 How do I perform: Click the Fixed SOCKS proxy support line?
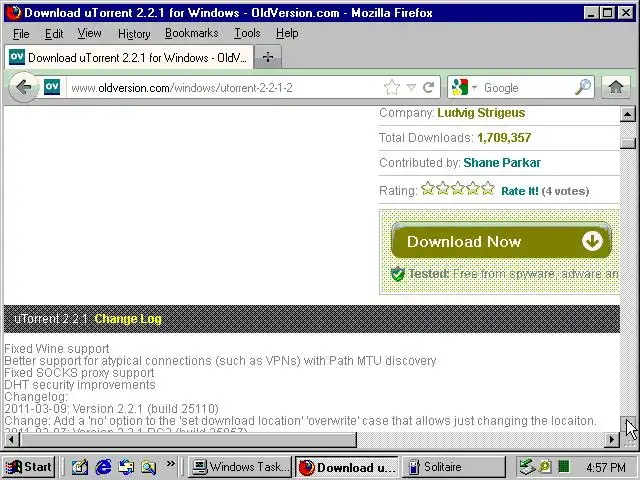coord(79,373)
